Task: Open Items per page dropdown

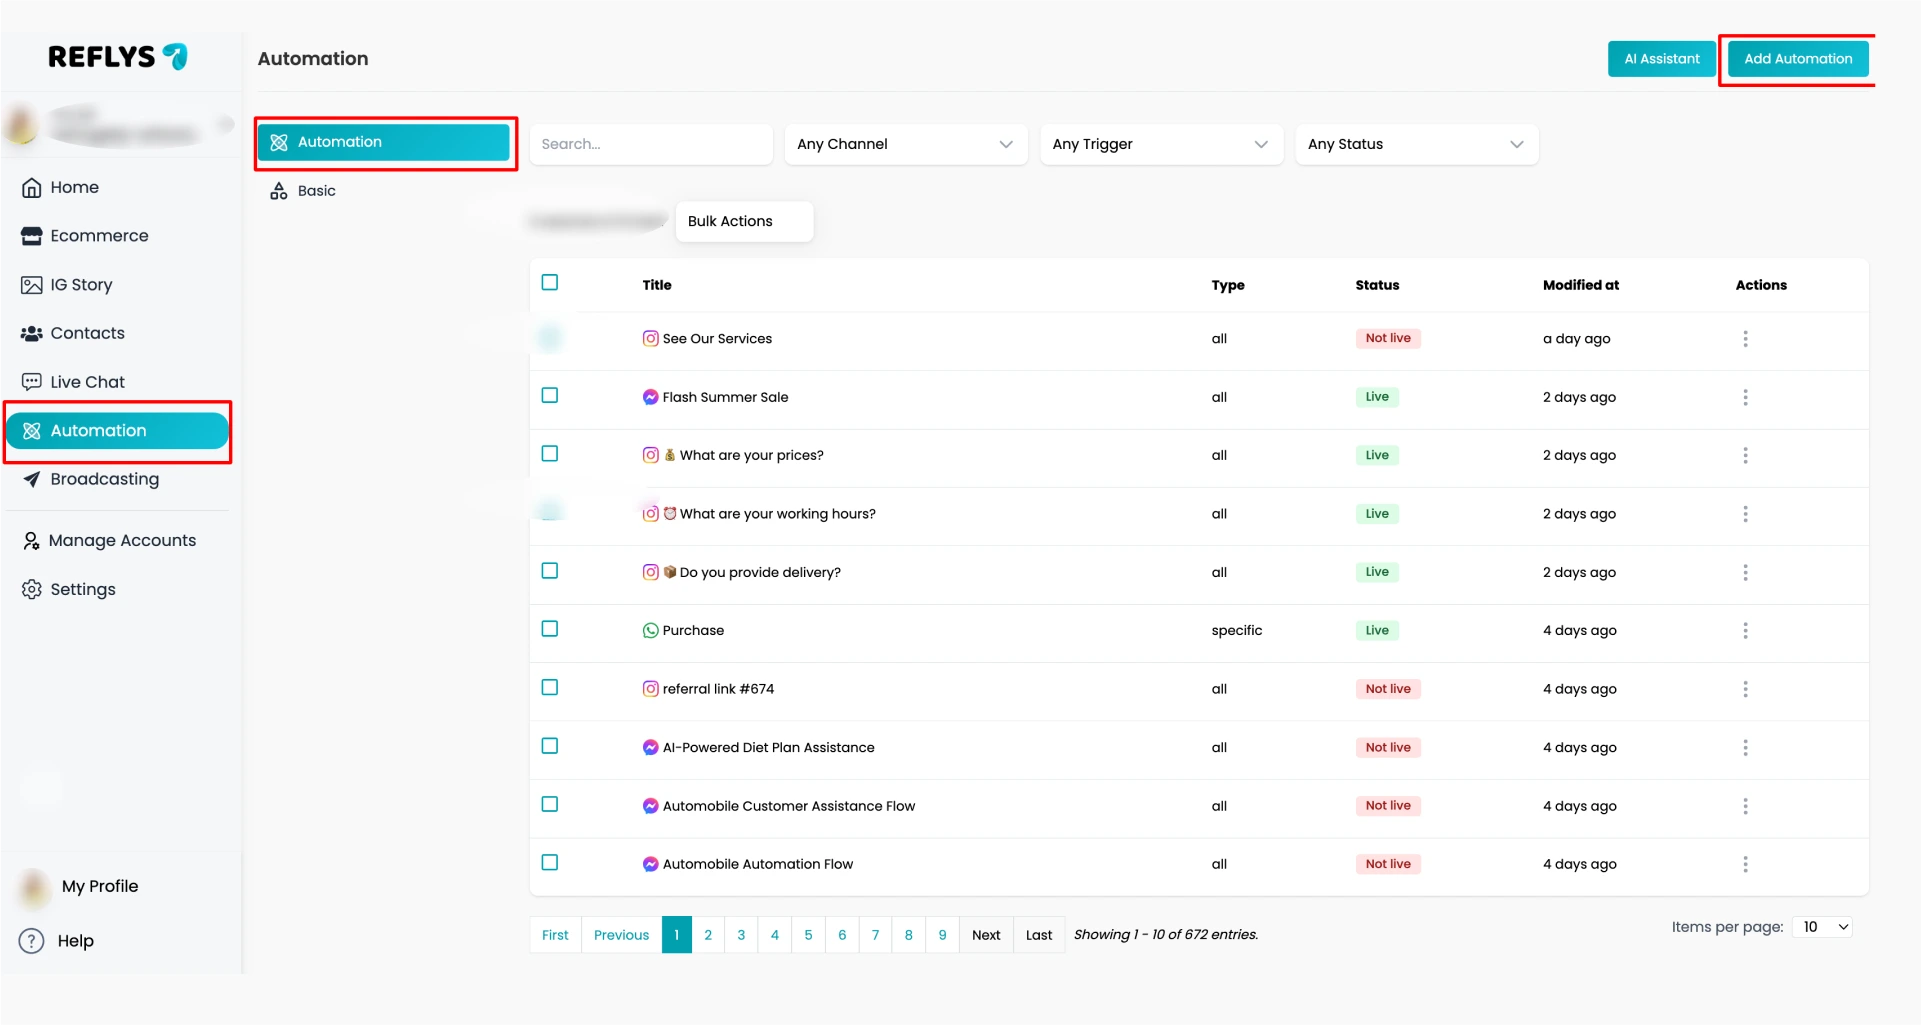Action: tap(1823, 927)
